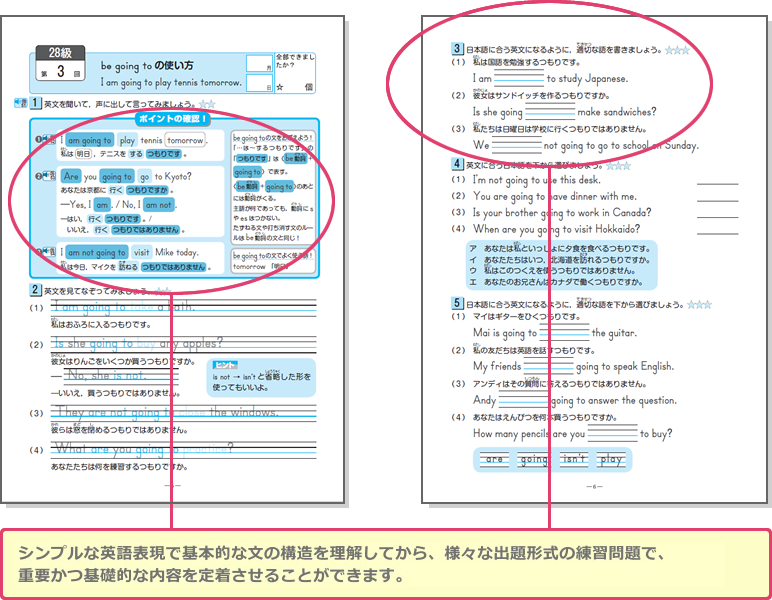The height and width of the screenshot is (600, 772).
Task: Click the 'ヒント' hint label
Action: pyautogui.click(x=225, y=365)
